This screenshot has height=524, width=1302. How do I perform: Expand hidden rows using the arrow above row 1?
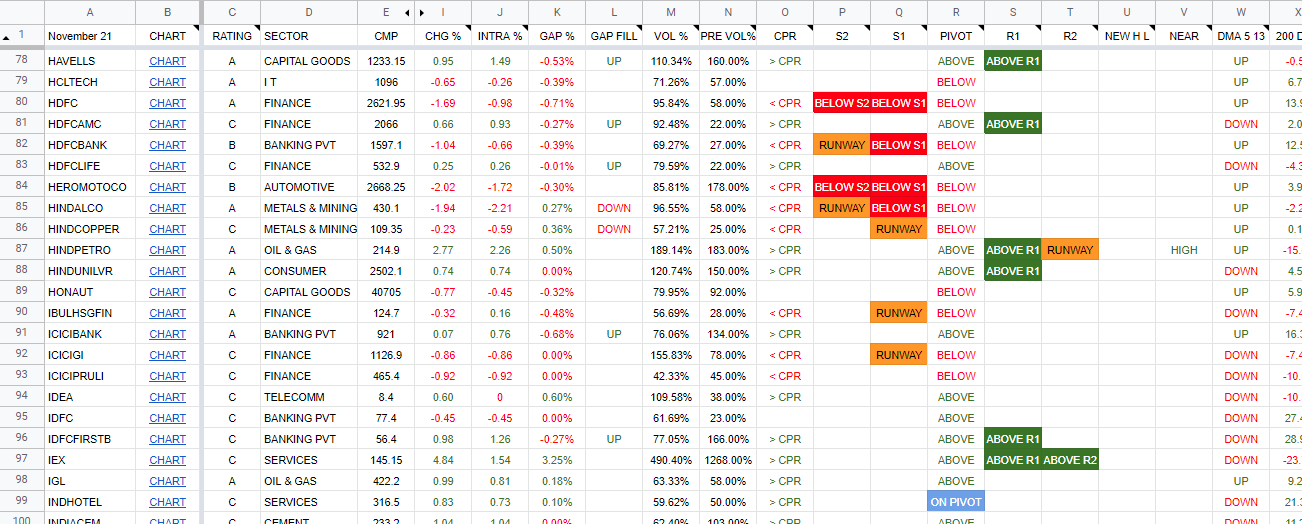point(8,36)
